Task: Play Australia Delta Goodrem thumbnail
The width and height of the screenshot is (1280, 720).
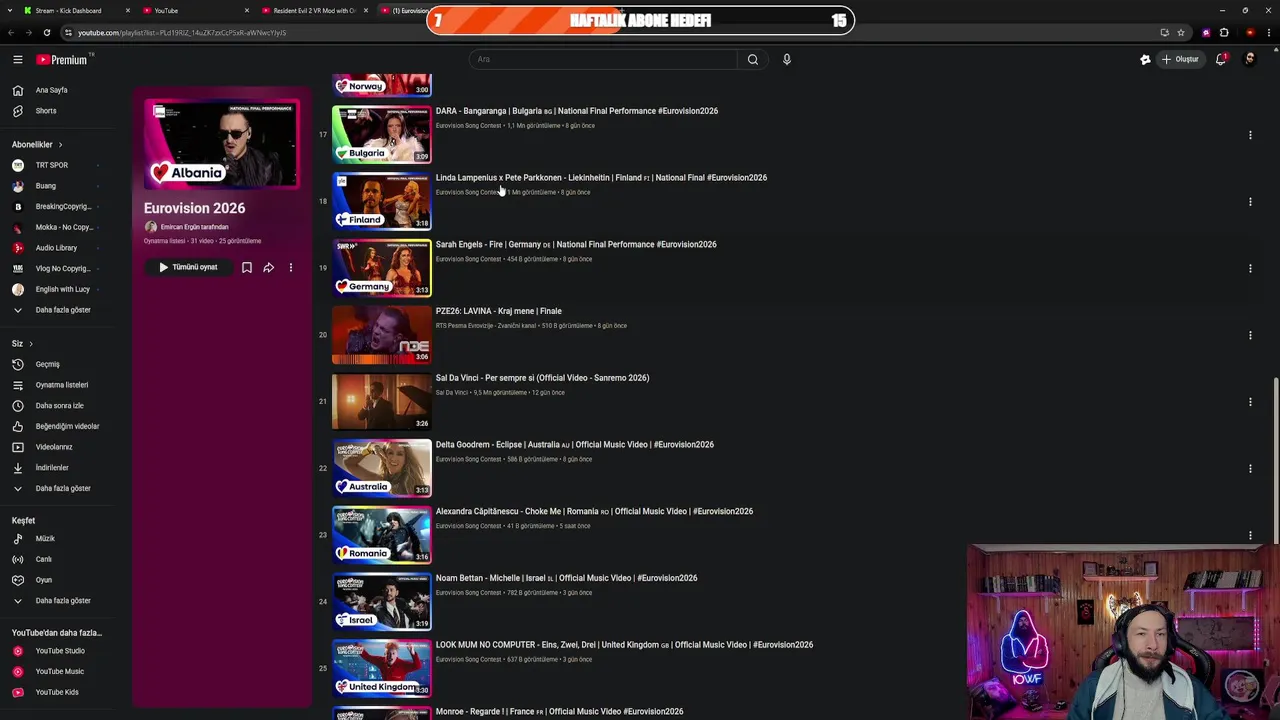Action: [381, 468]
